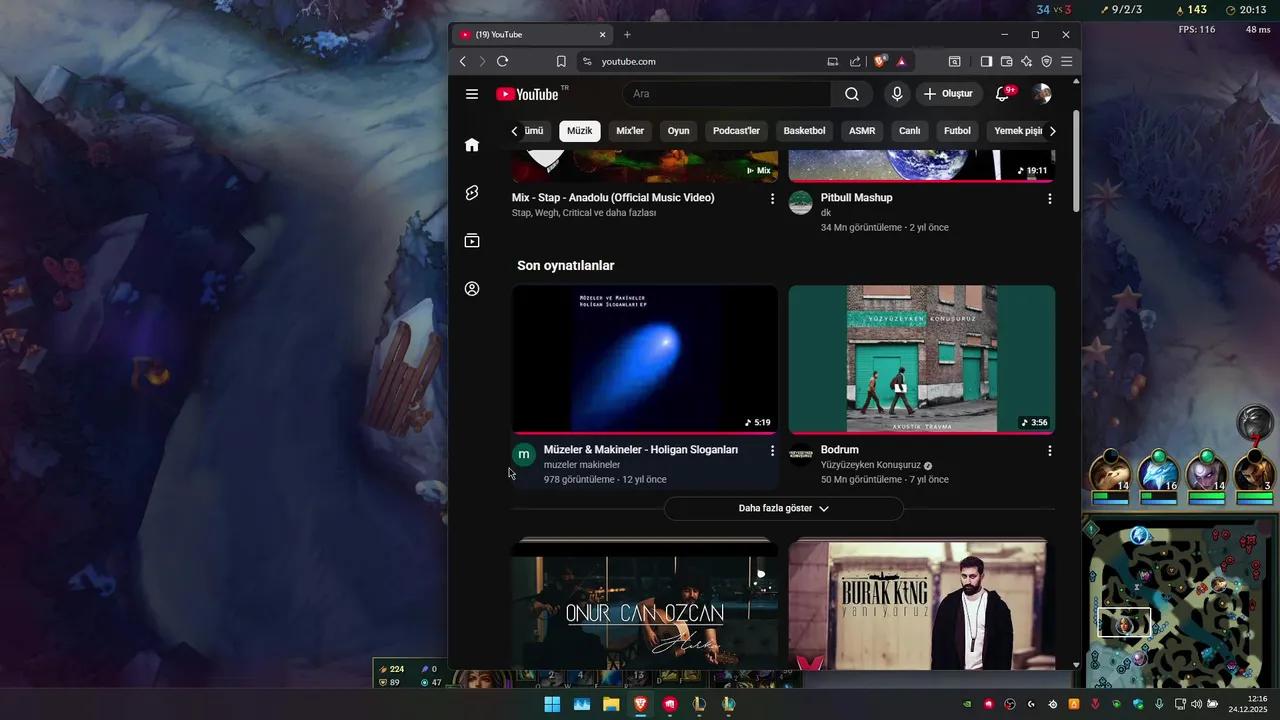Expand the 'Daha fazla göster' section
Screen dimensions: 1280x720
tap(783, 508)
